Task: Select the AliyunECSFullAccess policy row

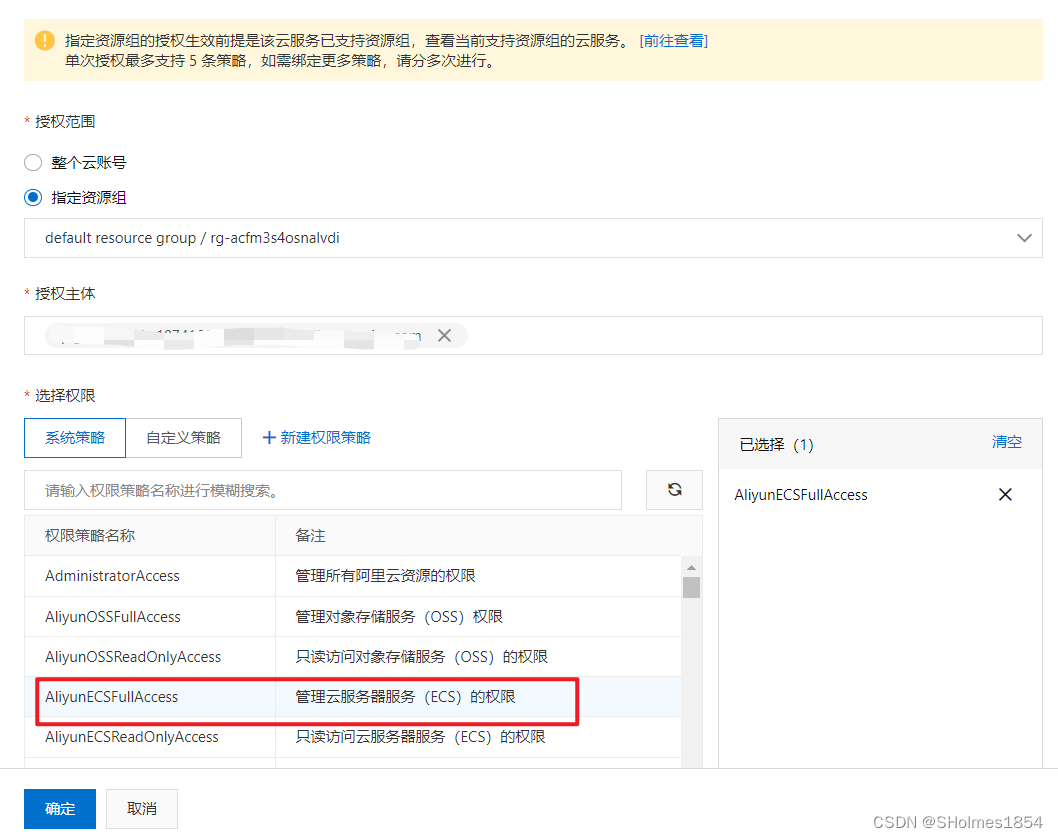Action: point(352,697)
